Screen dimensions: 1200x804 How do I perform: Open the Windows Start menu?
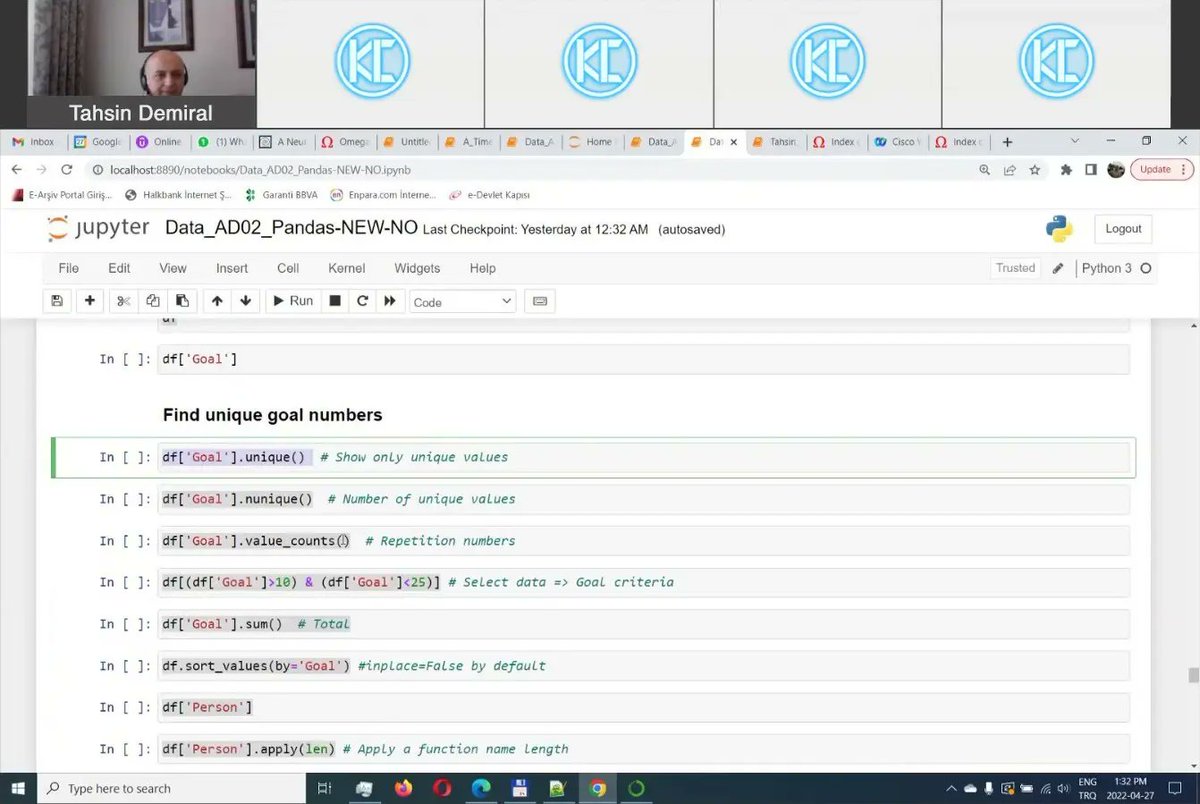[x=18, y=788]
